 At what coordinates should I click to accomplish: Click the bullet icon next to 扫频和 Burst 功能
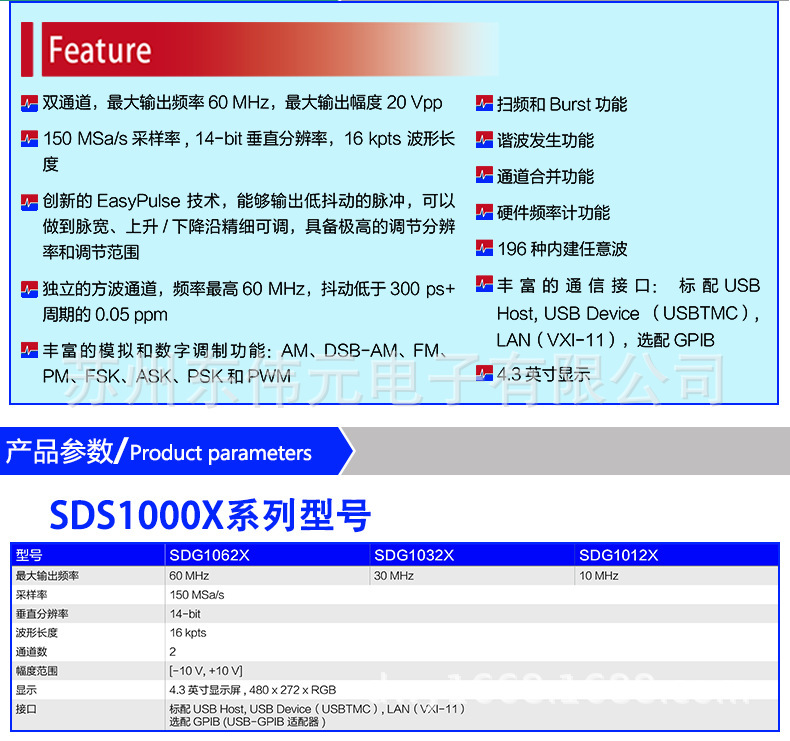coord(484,104)
